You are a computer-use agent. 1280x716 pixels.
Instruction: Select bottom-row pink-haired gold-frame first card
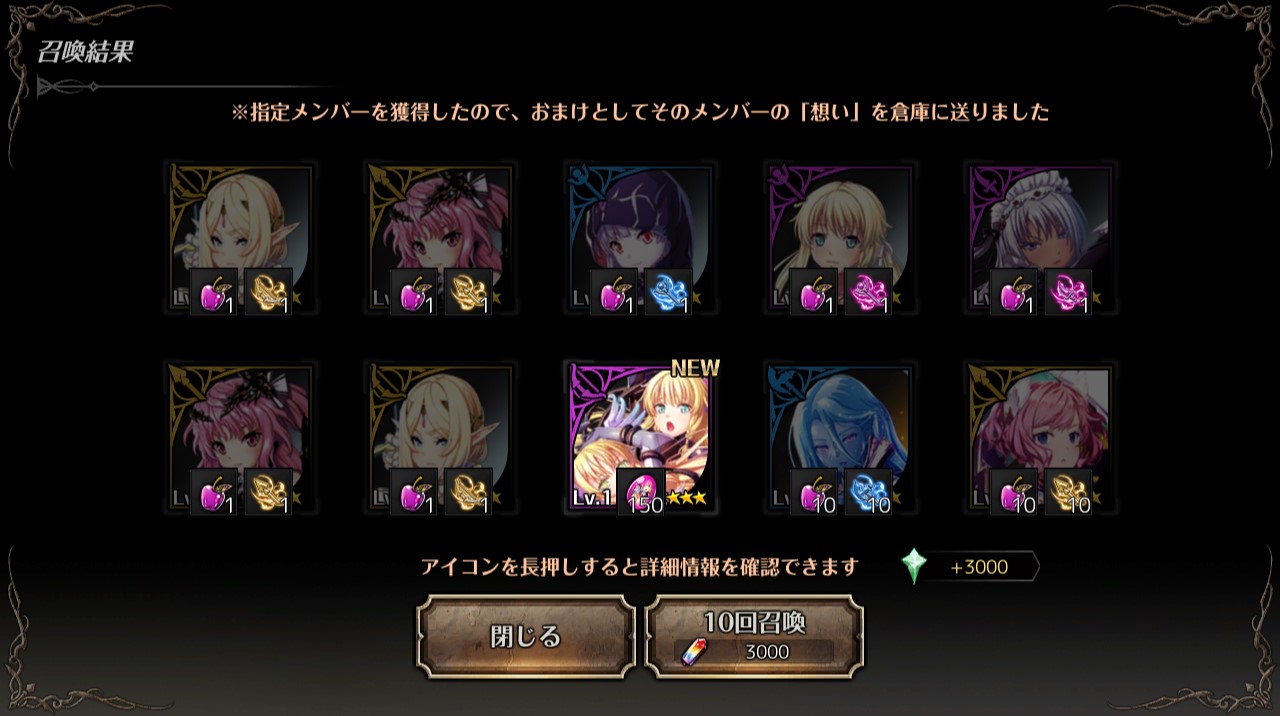click(240, 438)
